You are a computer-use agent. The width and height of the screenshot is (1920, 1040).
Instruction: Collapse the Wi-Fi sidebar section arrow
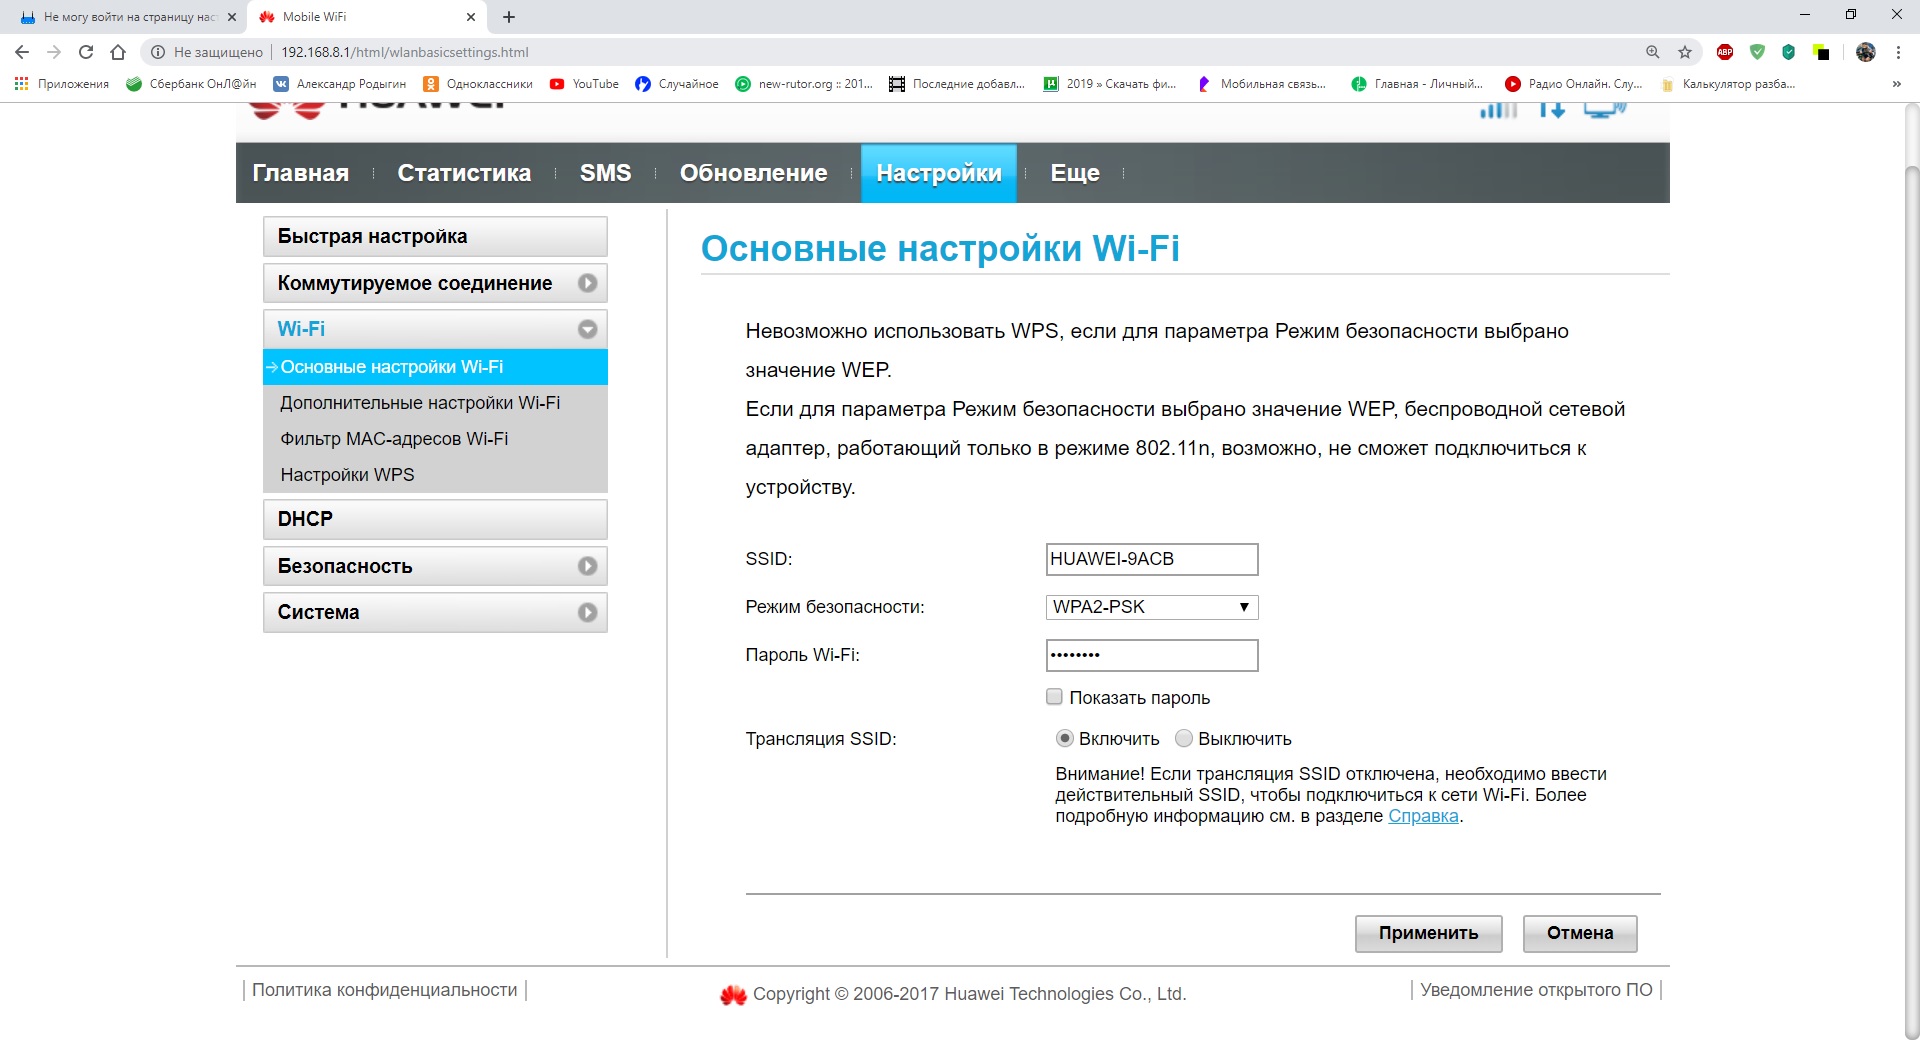tap(588, 329)
